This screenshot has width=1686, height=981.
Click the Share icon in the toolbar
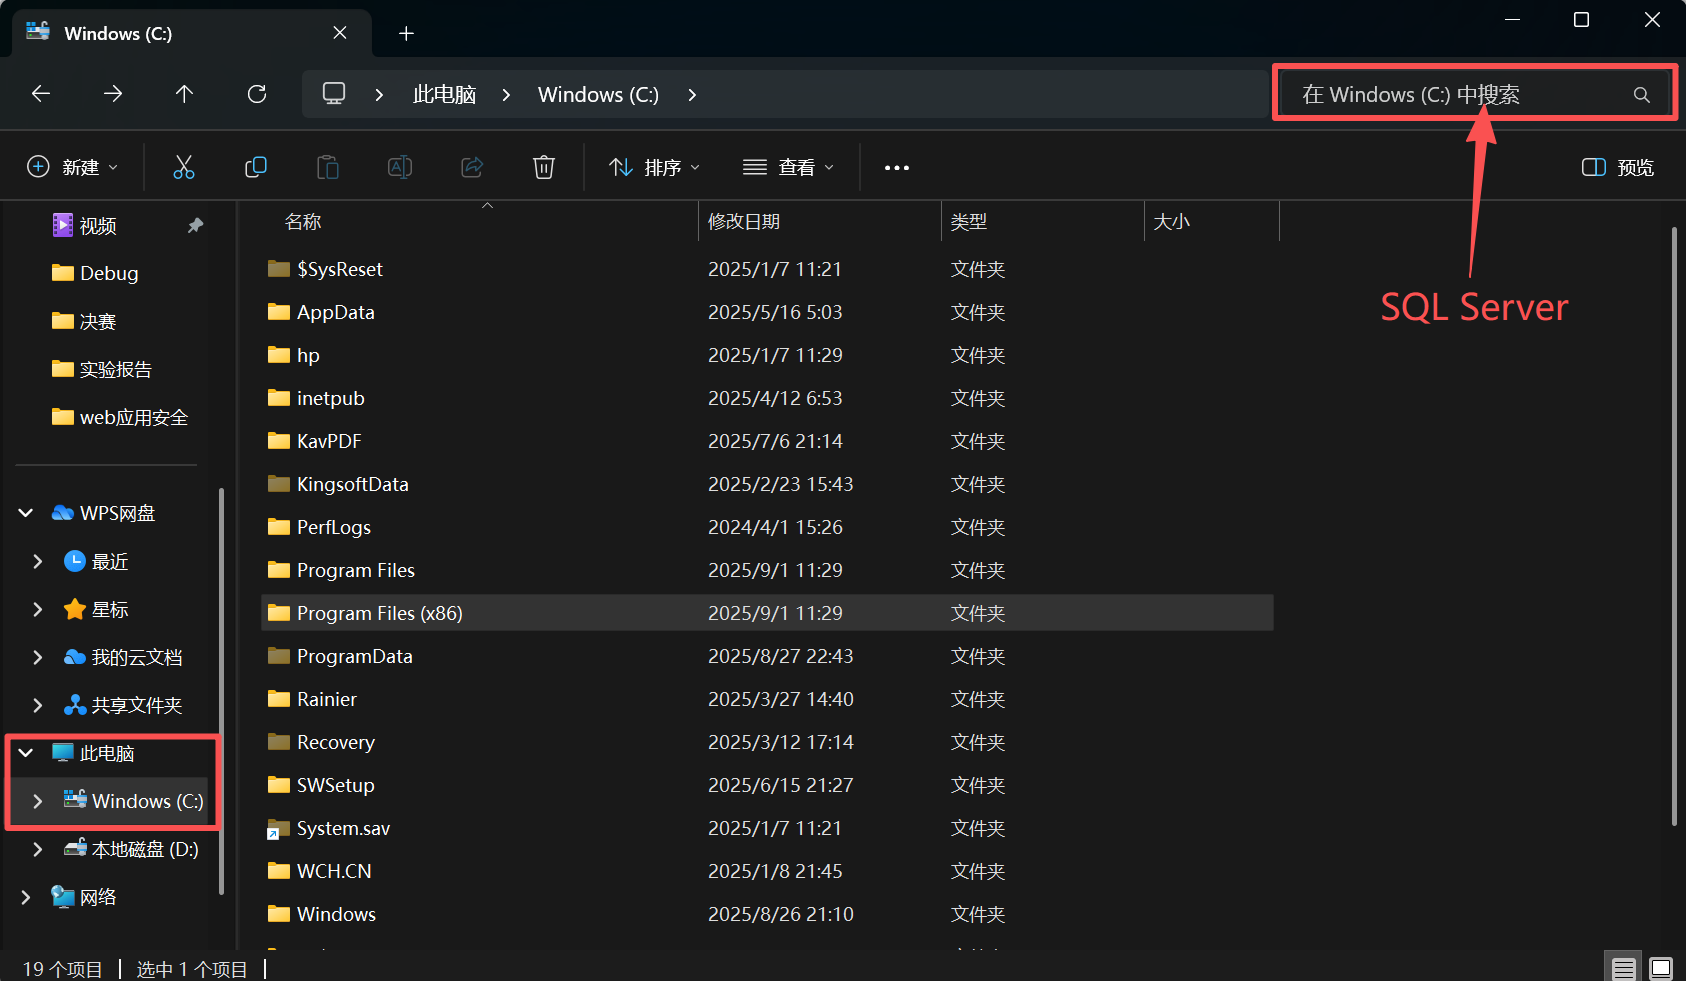coord(471,167)
